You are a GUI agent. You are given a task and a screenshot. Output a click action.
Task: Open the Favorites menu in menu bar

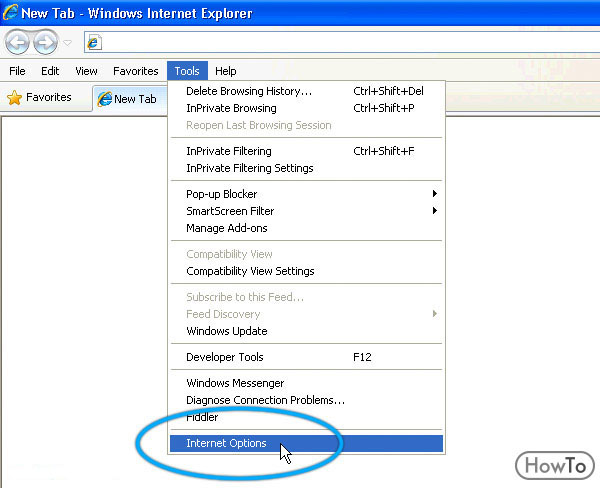135,71
